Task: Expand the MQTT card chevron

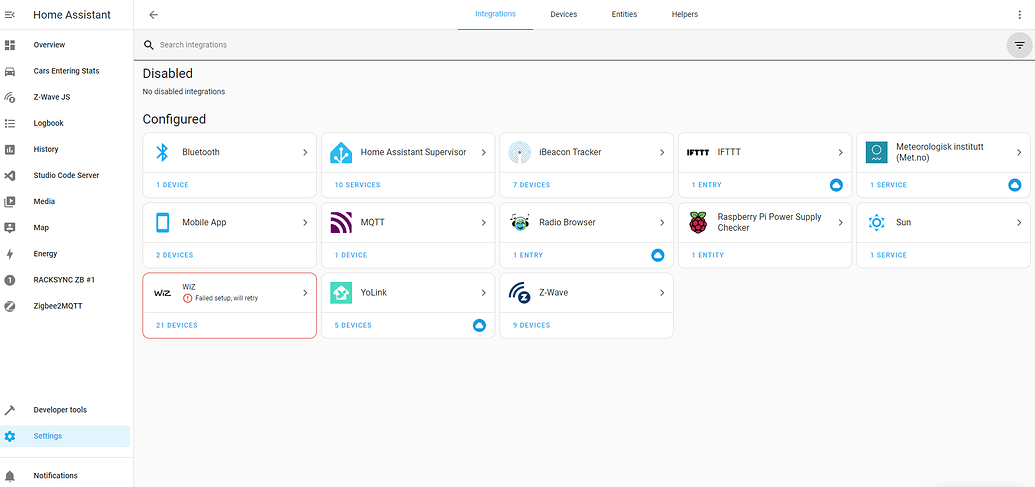Action: pos(483,222)
